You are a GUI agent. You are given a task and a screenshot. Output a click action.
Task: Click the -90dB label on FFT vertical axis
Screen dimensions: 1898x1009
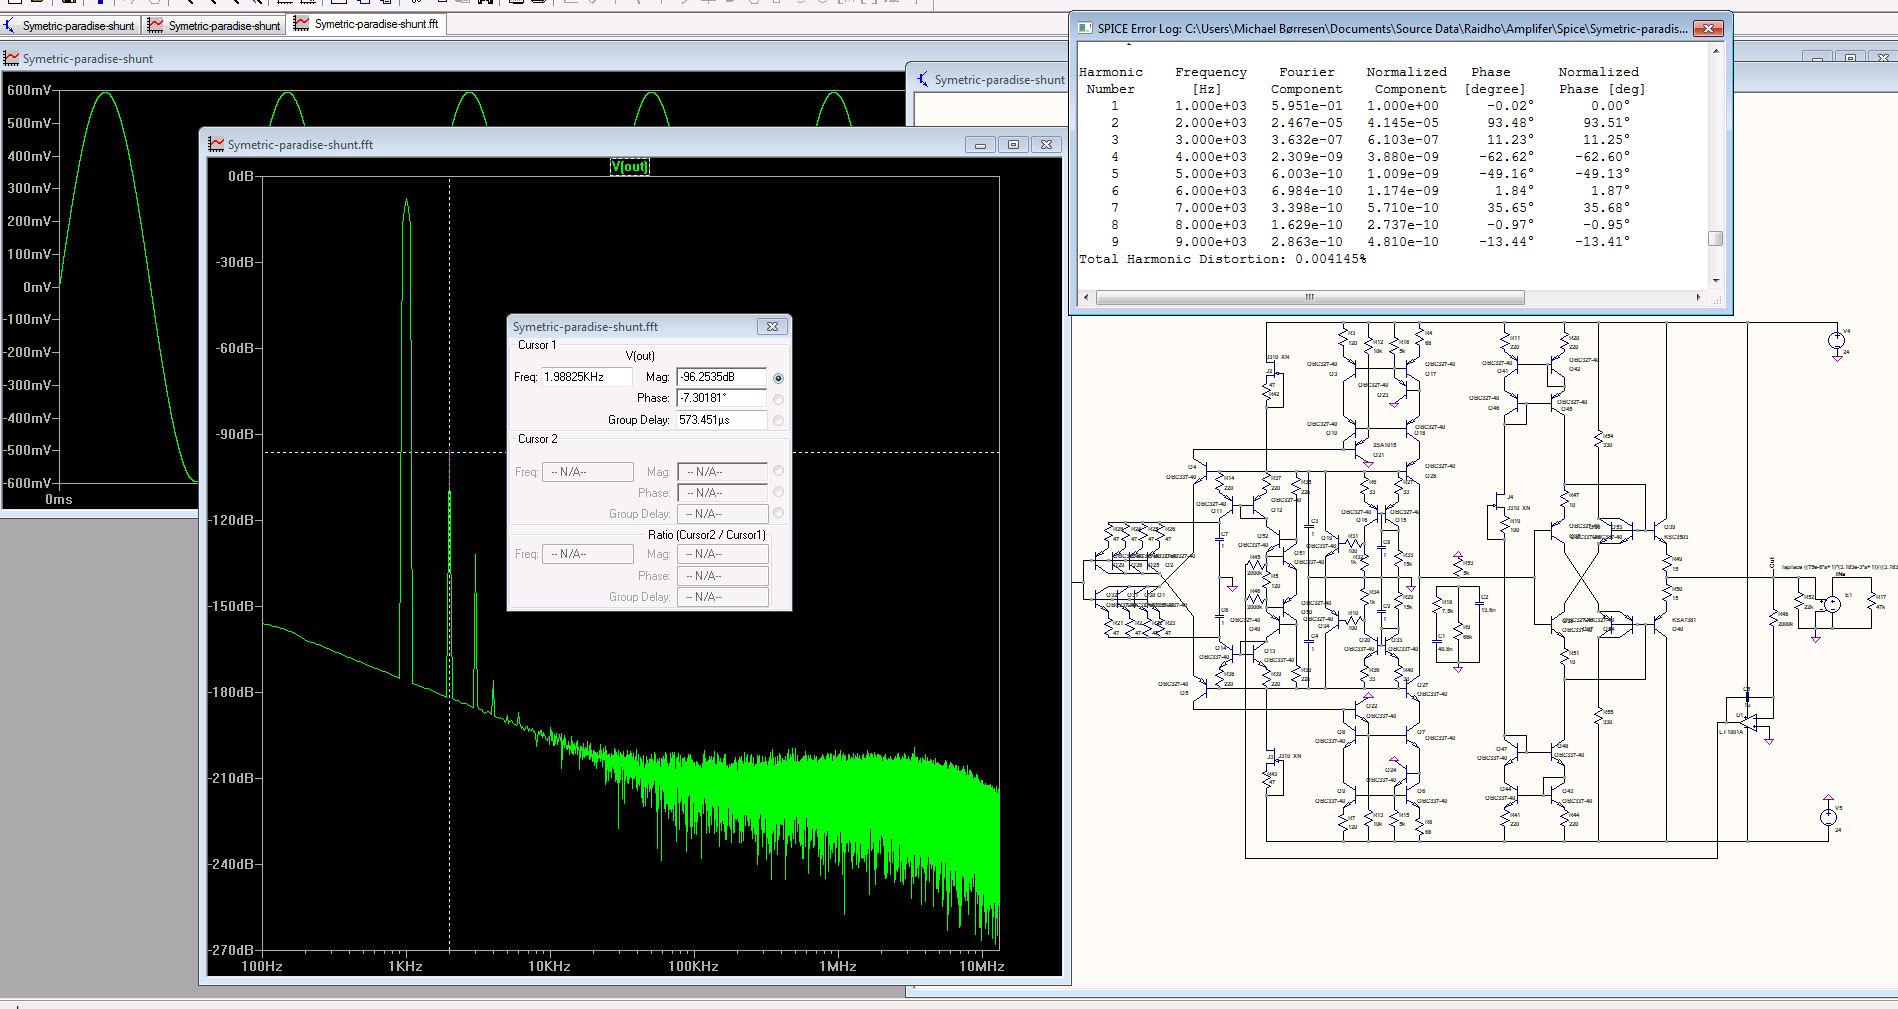pyautogui.click(x=235, y=434)
